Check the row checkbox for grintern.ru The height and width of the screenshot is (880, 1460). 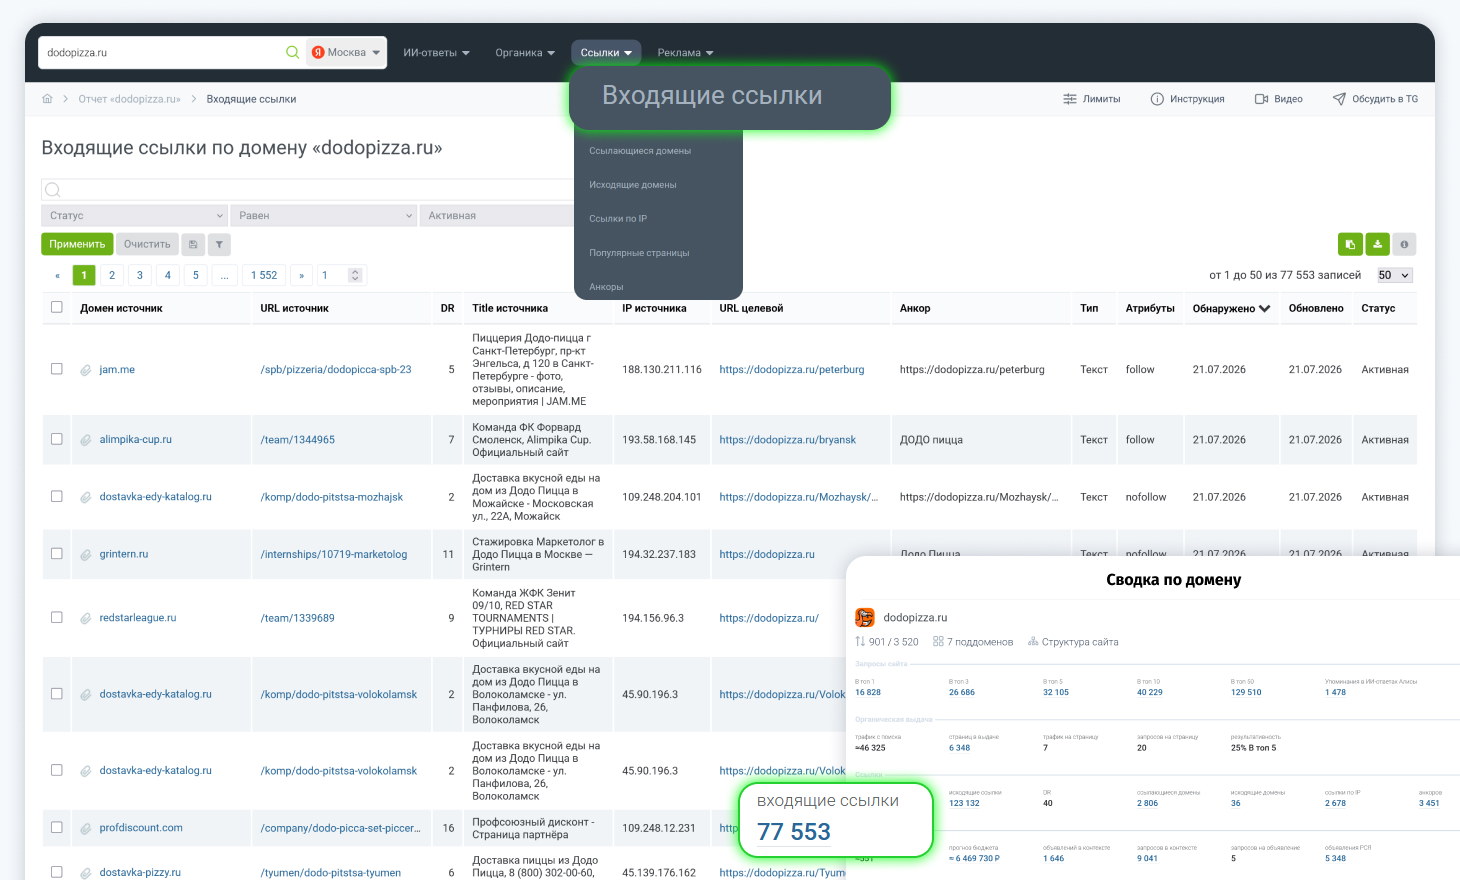click(57, 553)
